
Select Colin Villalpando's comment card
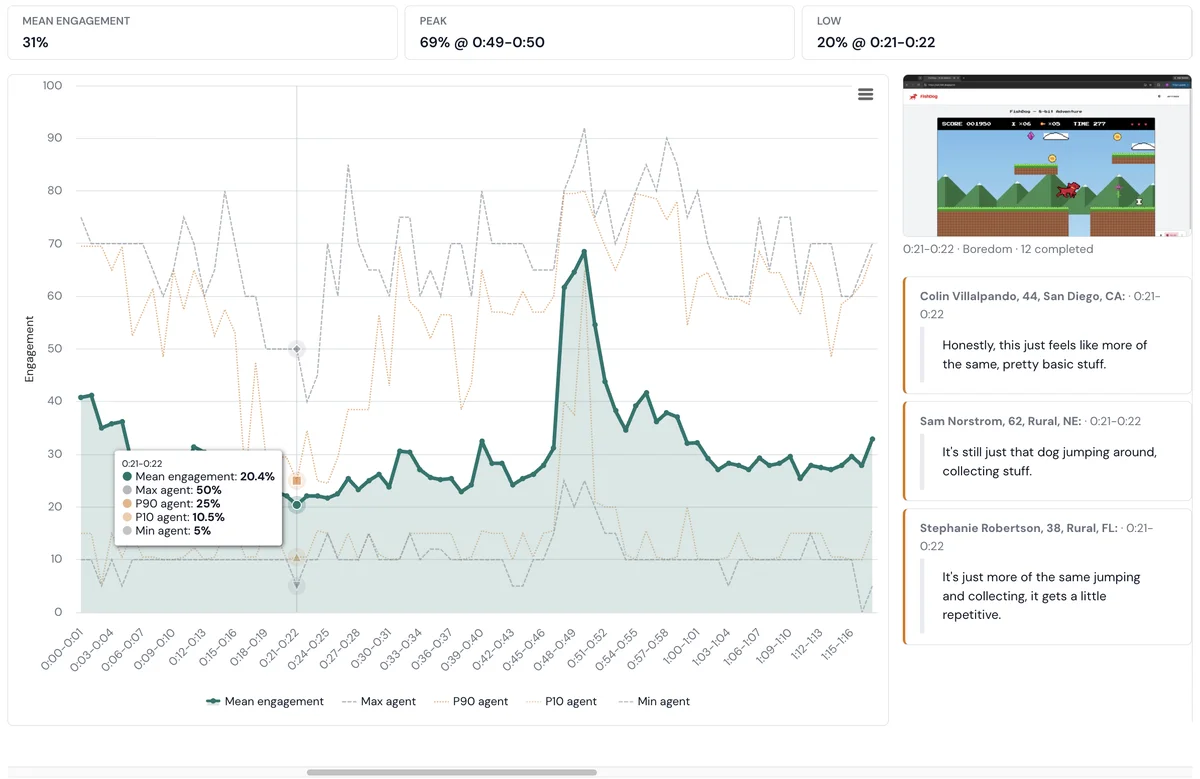click(x=1047, y=333)
